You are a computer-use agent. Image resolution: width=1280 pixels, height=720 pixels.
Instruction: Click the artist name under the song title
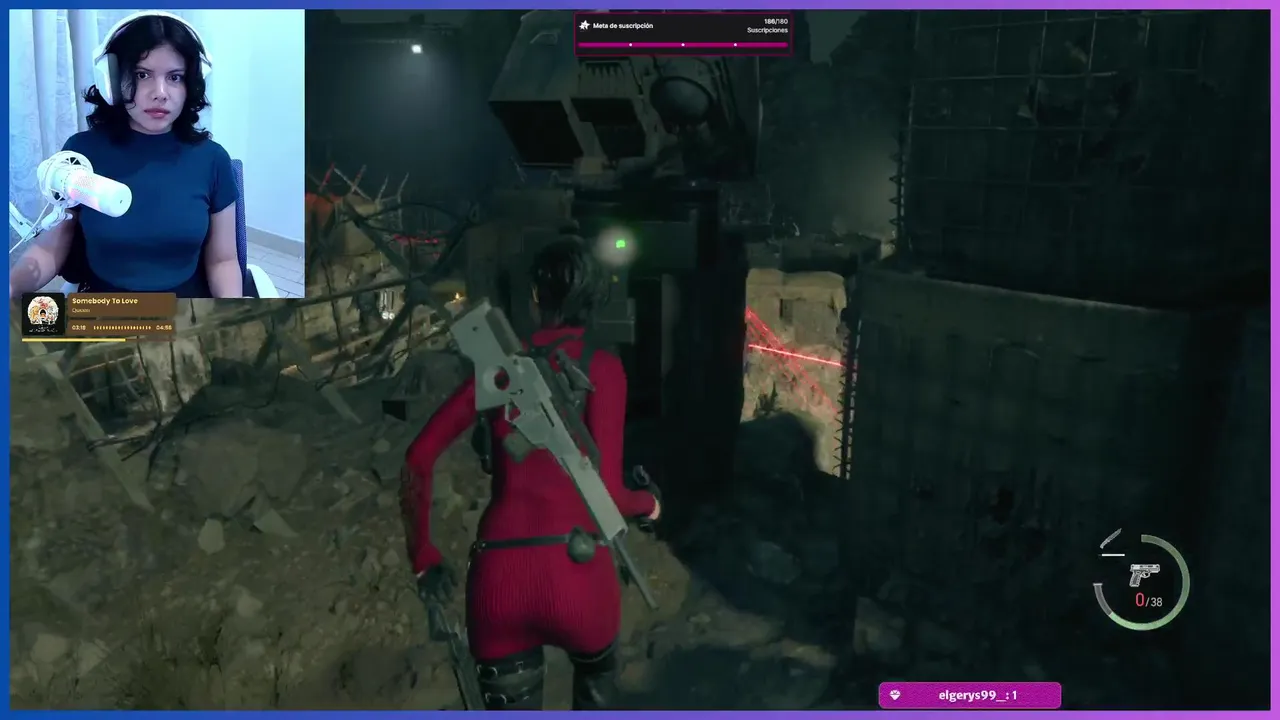point(81,310)
